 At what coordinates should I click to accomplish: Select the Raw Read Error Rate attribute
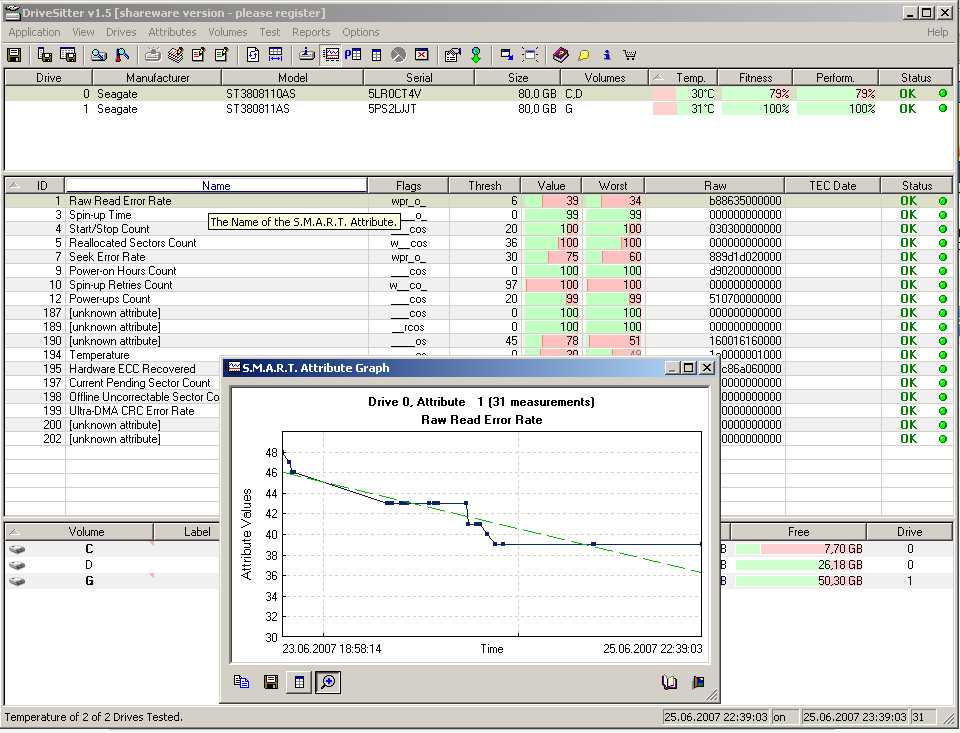coord(478,201)
